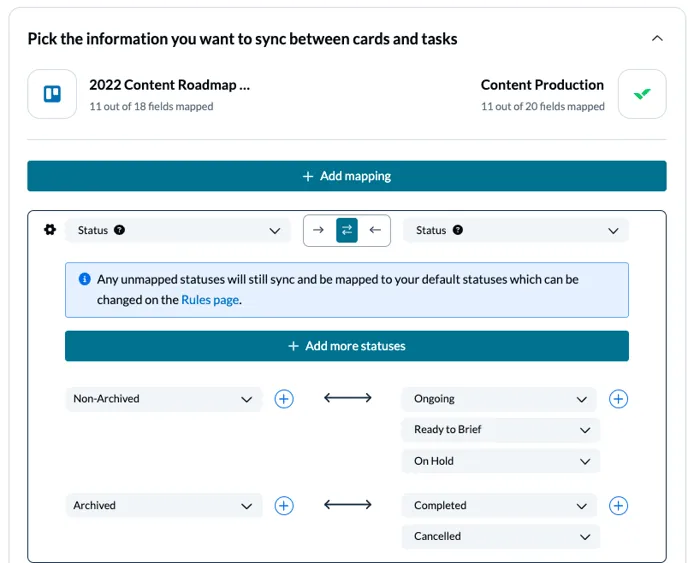Open the On Hold status dropdown
Image resolution: width=688 pixels, height=563 pixels.
point(500,461)
